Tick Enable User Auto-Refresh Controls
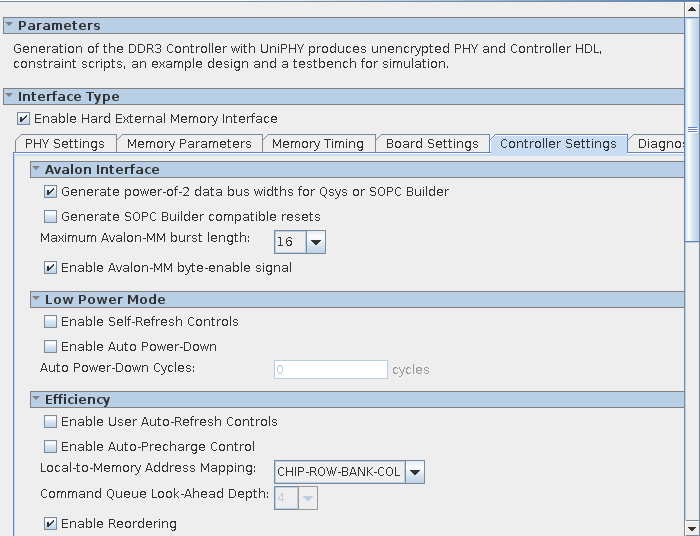The width and height of the screenshot is (700, 536). (x=51, y=422)
